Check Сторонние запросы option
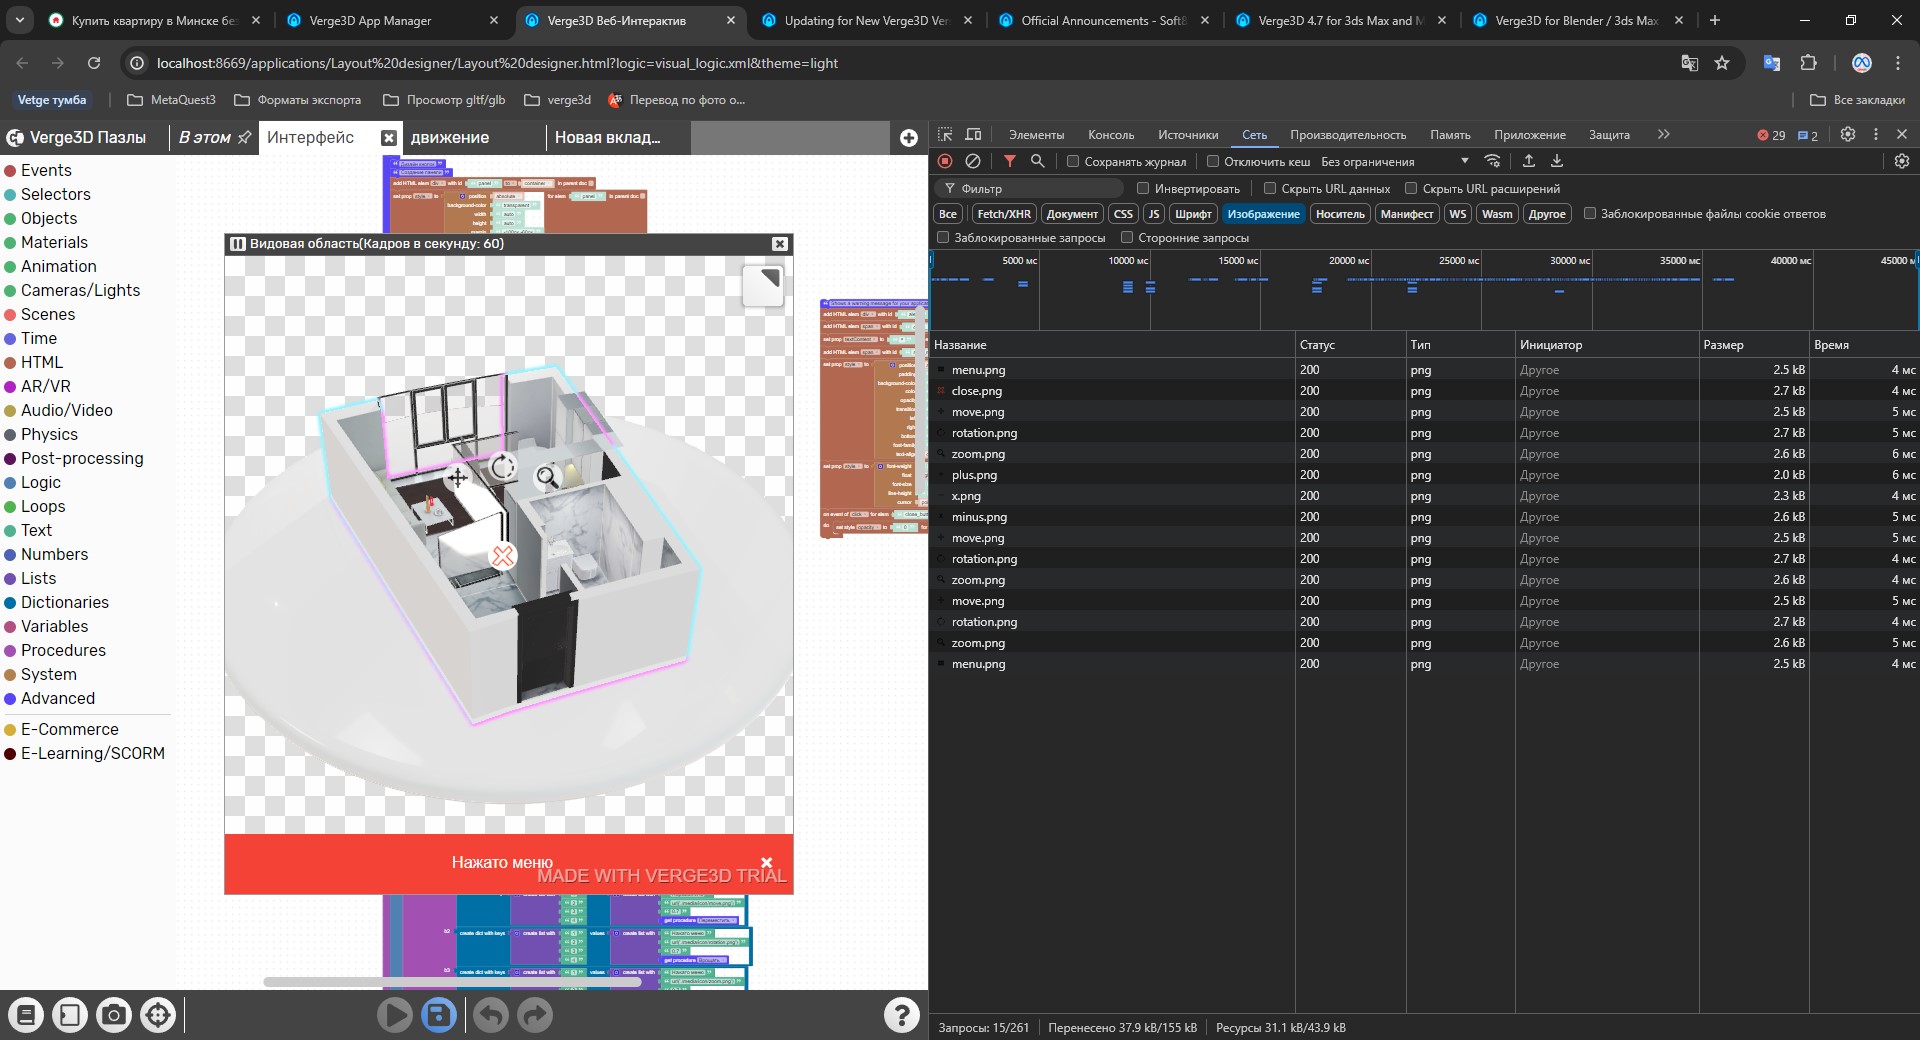Viewport: 1920px width, 1040px height. click(1127, 237)
